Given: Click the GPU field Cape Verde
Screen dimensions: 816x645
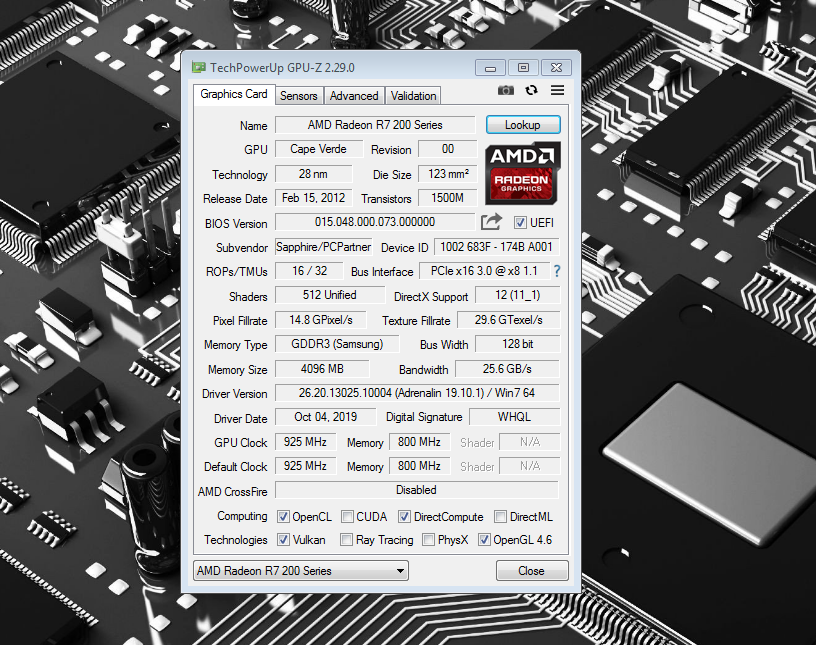Looking at the screenshot, I should 318,149.
